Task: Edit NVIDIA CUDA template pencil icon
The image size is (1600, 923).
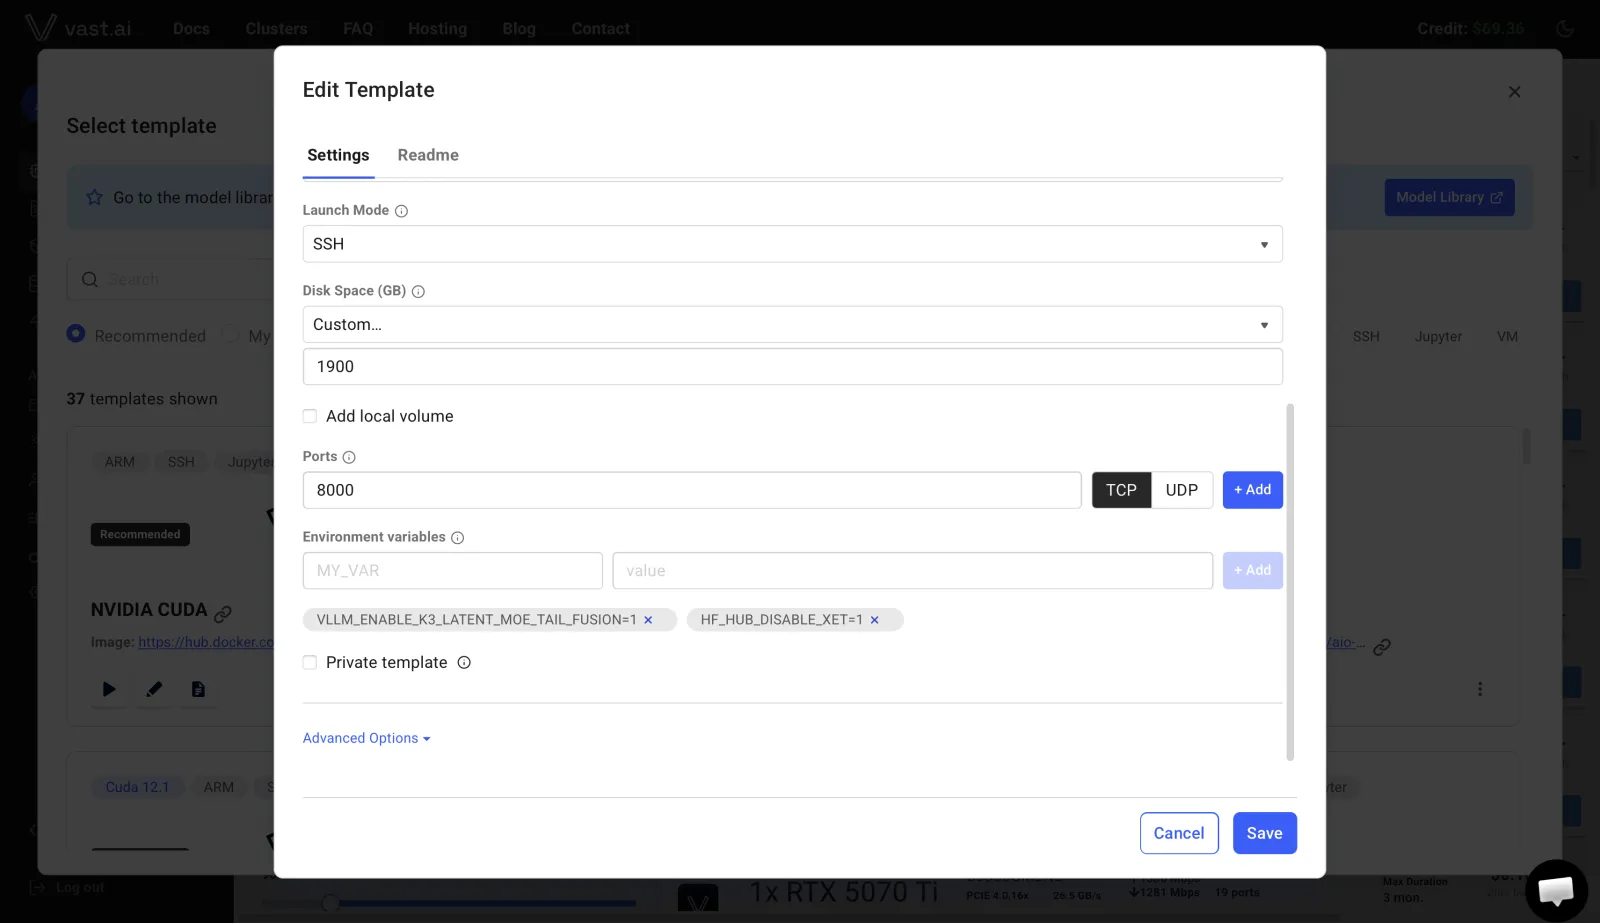Action: click(154, 689)
